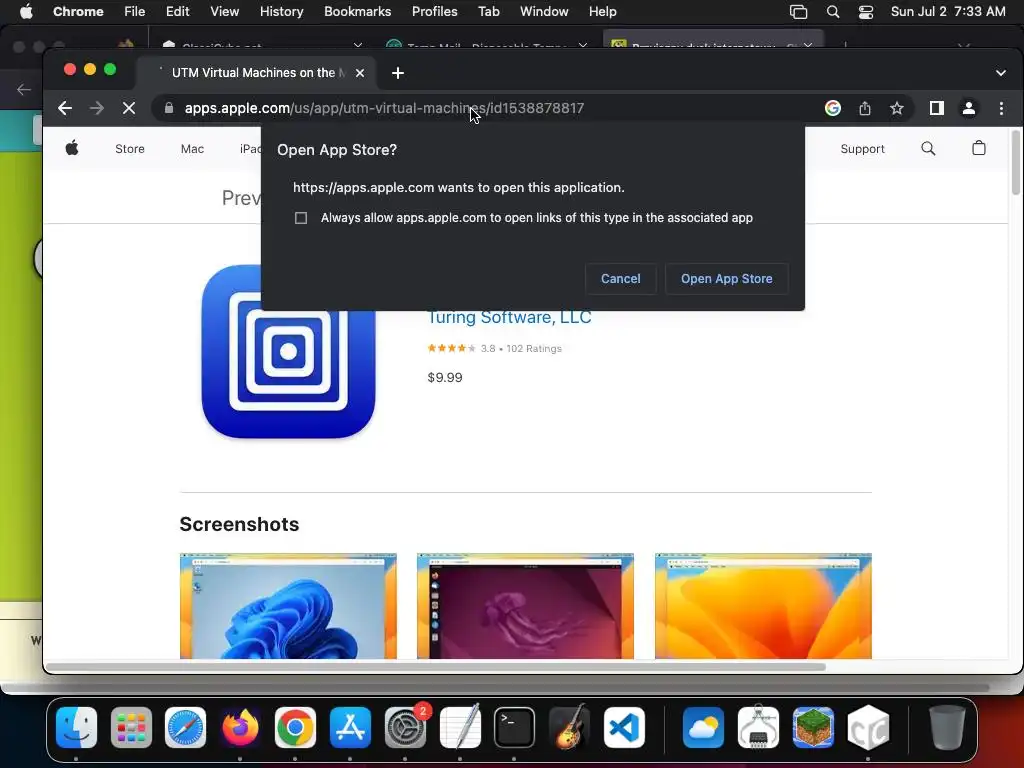Open Chrome three-dot menu

(1001, 108)
